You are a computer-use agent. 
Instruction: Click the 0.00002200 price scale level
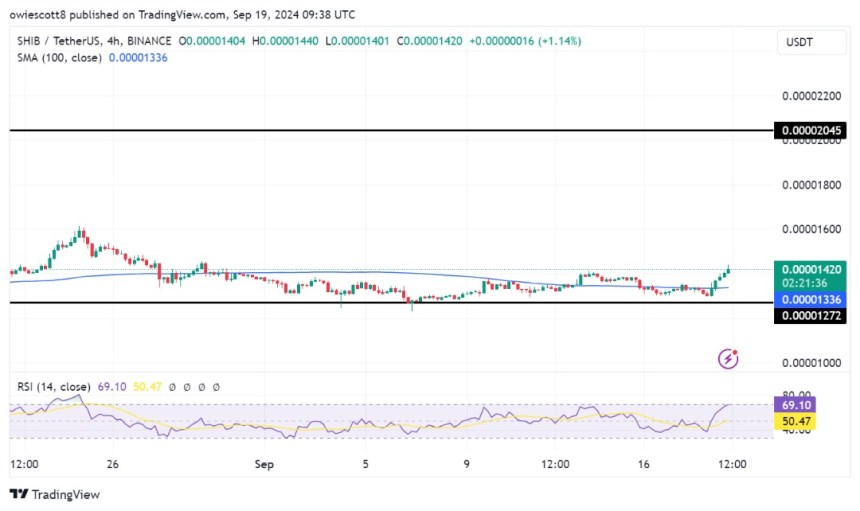click(x=811, y=96)
